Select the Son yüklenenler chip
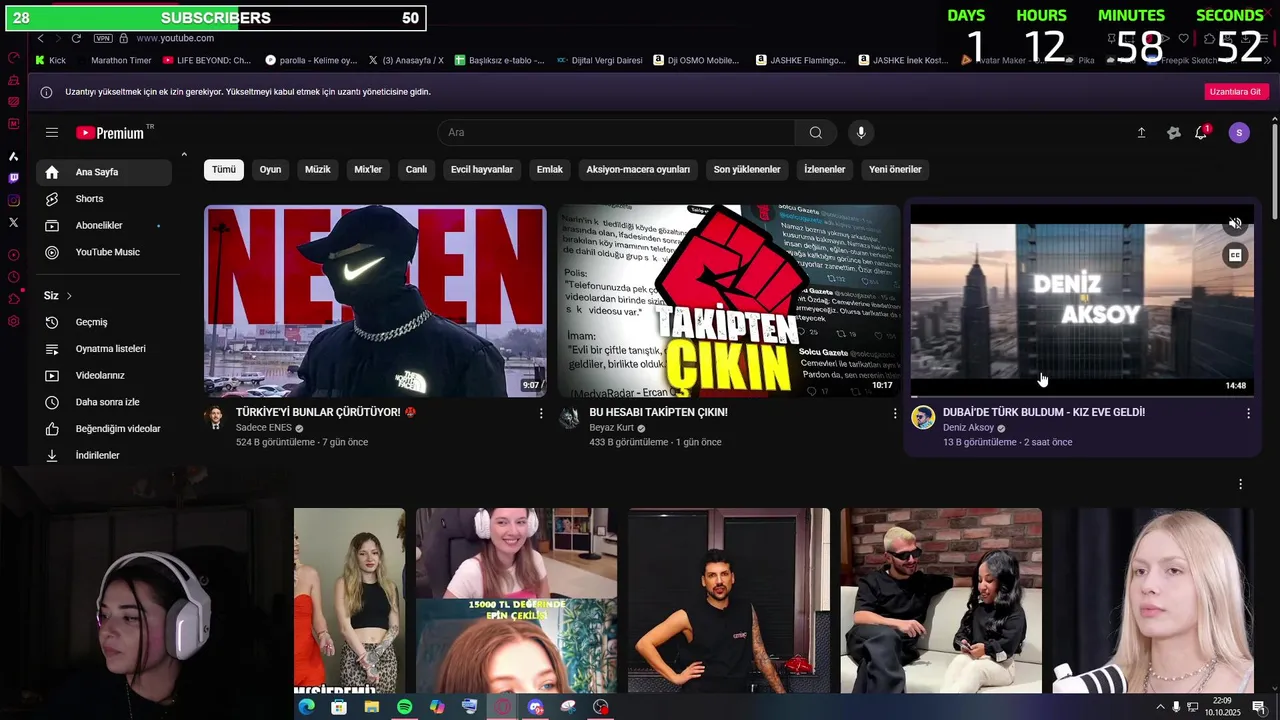1280x720 pixels. tap(747, 169)
